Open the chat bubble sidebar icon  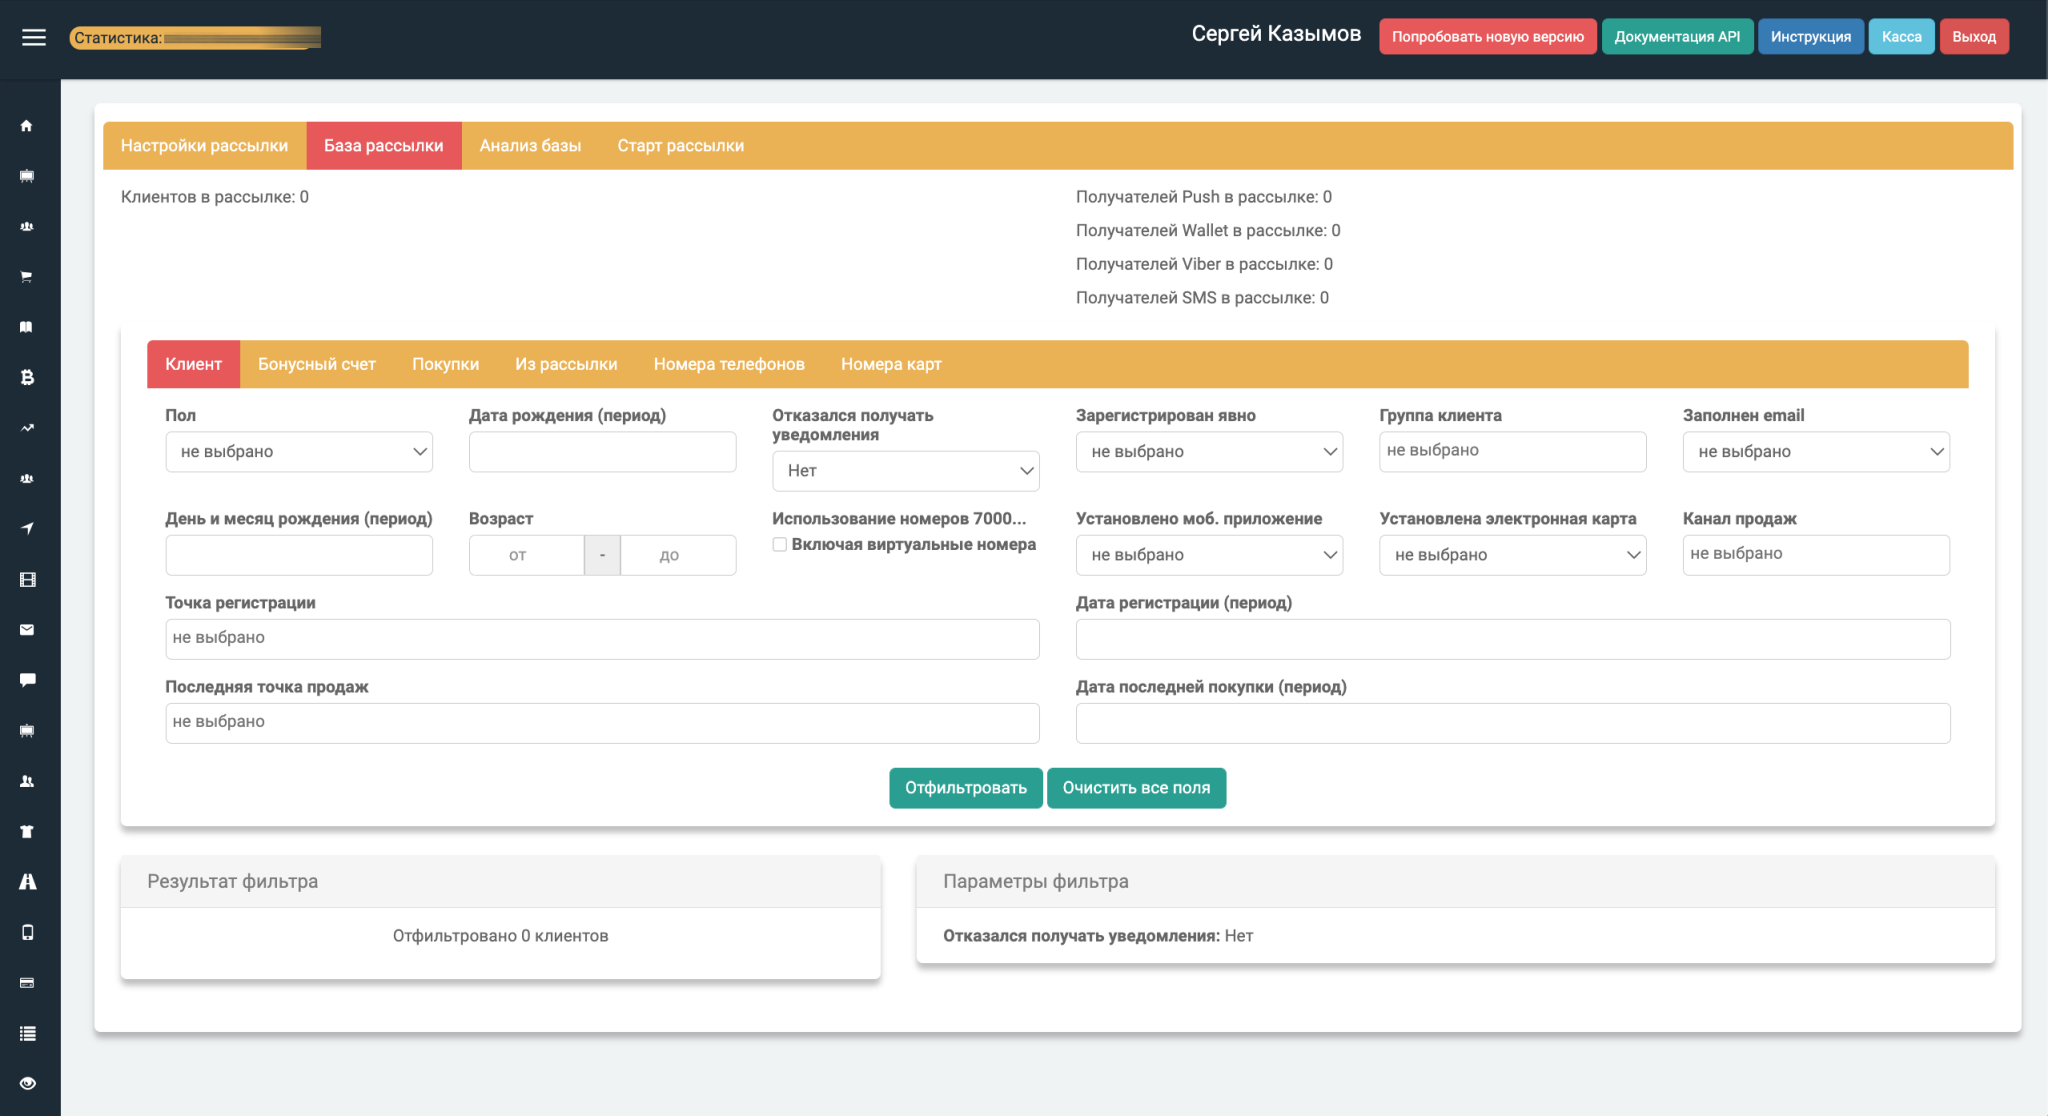(27, 680)
